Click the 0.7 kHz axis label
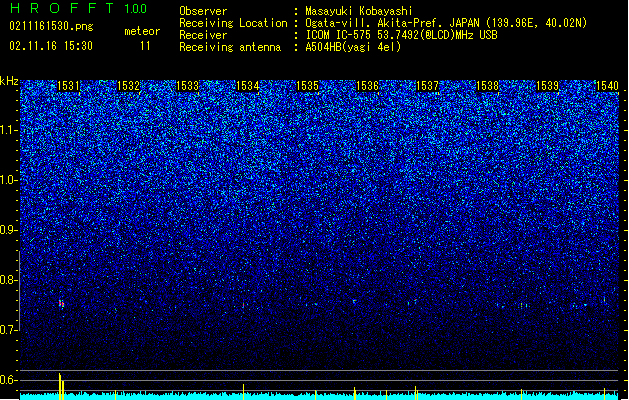Screen dimensions: 629x400 point(8,330)
